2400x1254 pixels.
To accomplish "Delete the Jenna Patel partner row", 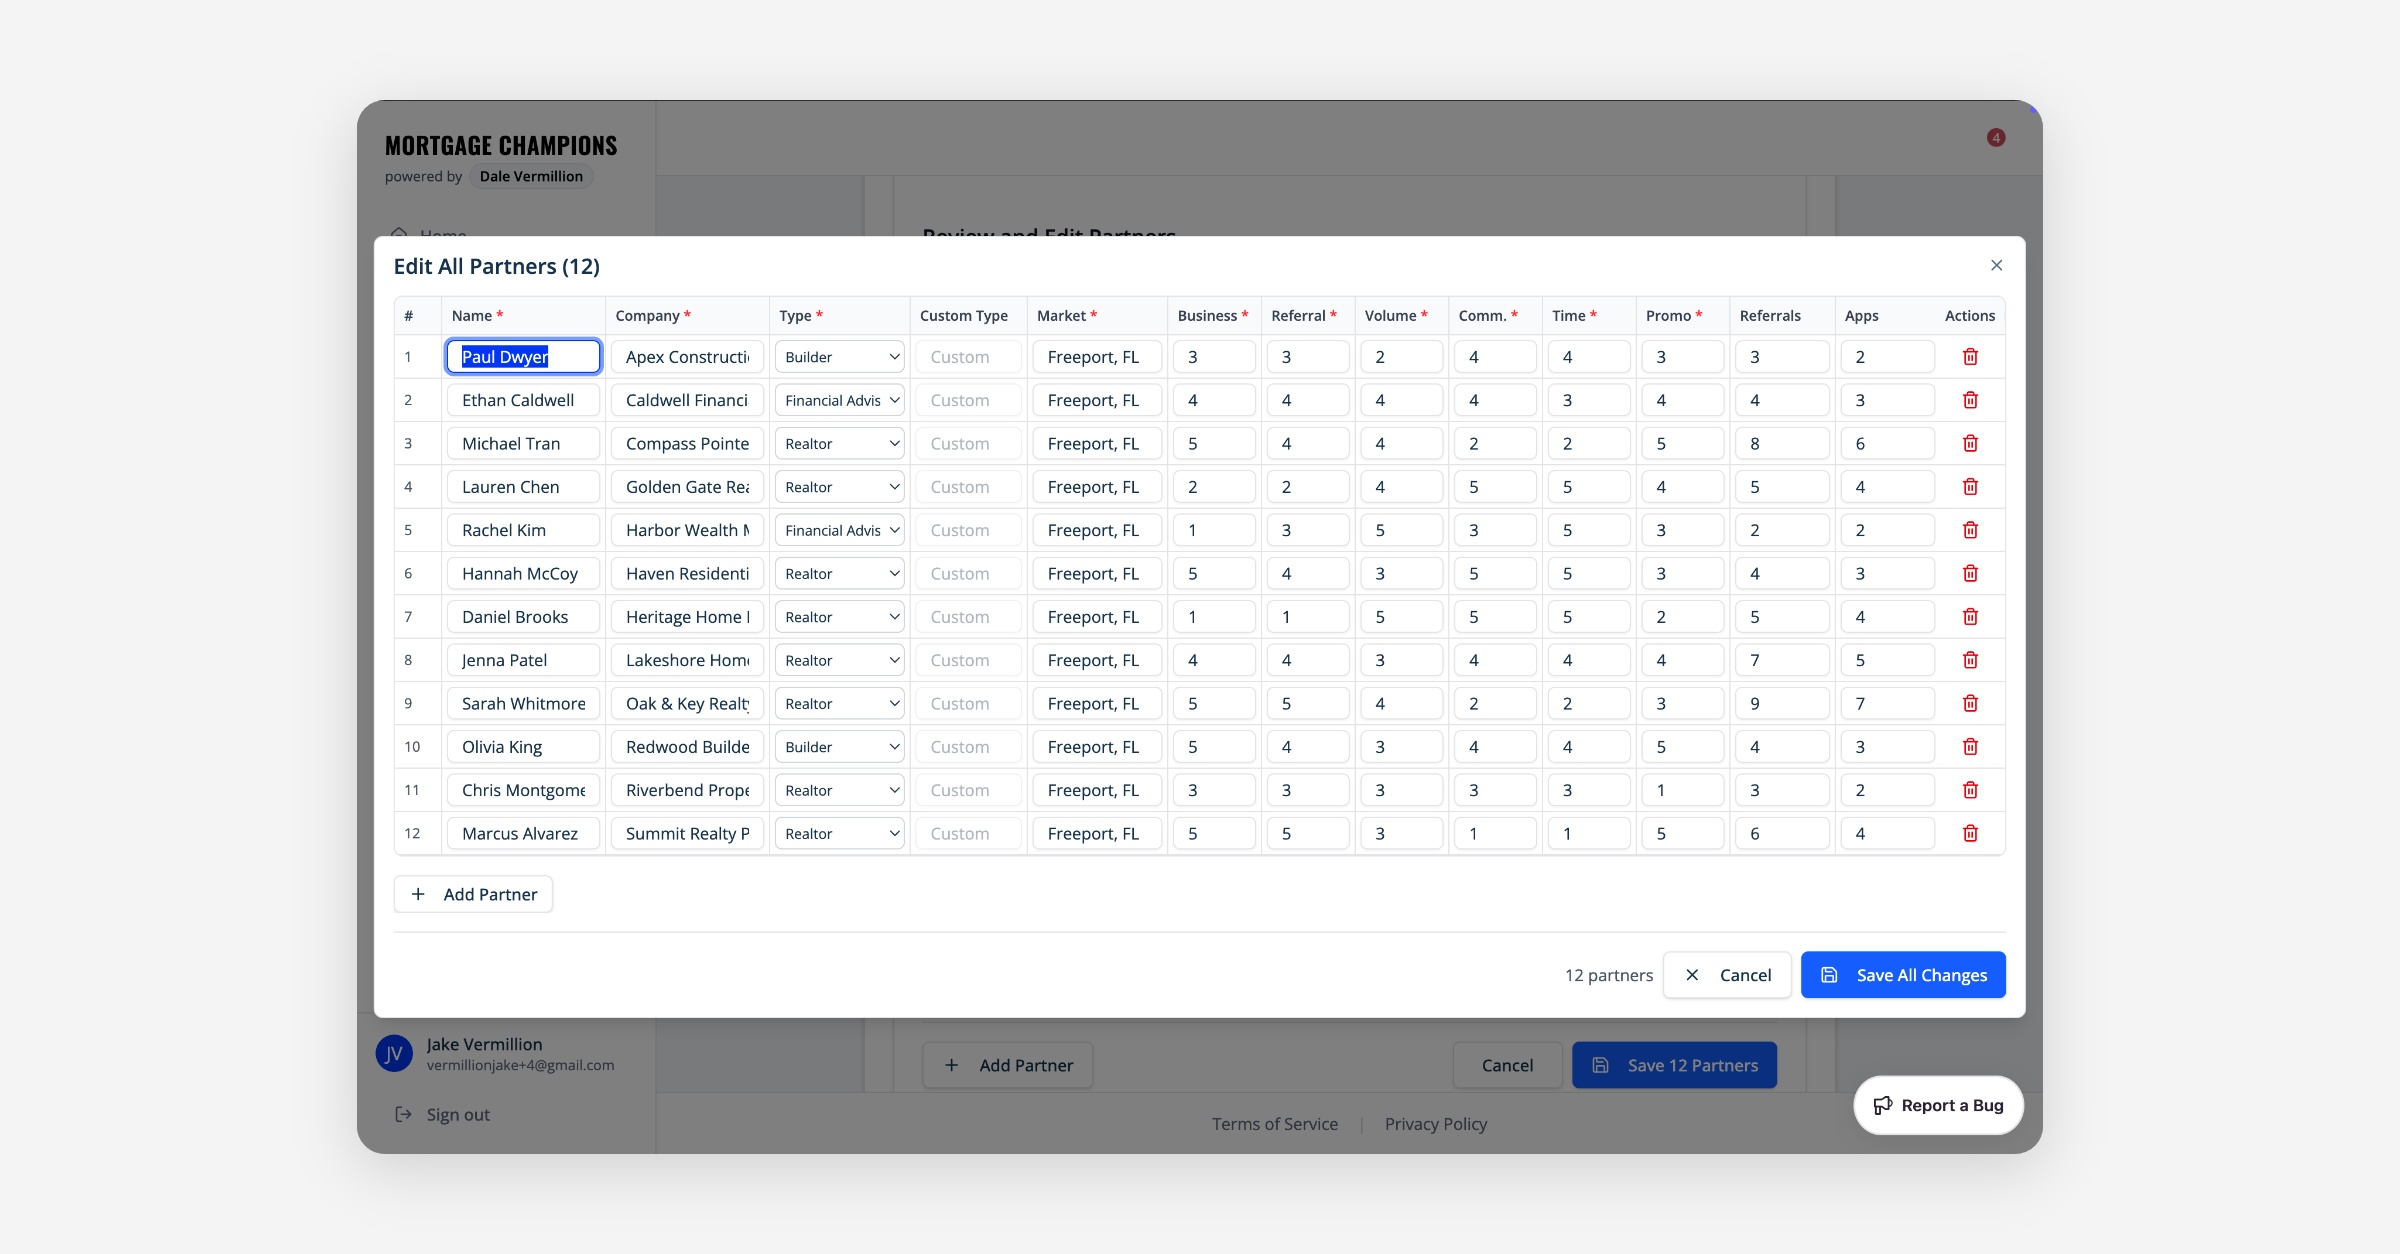I will pyautogui.click(x=1970, y=660).
